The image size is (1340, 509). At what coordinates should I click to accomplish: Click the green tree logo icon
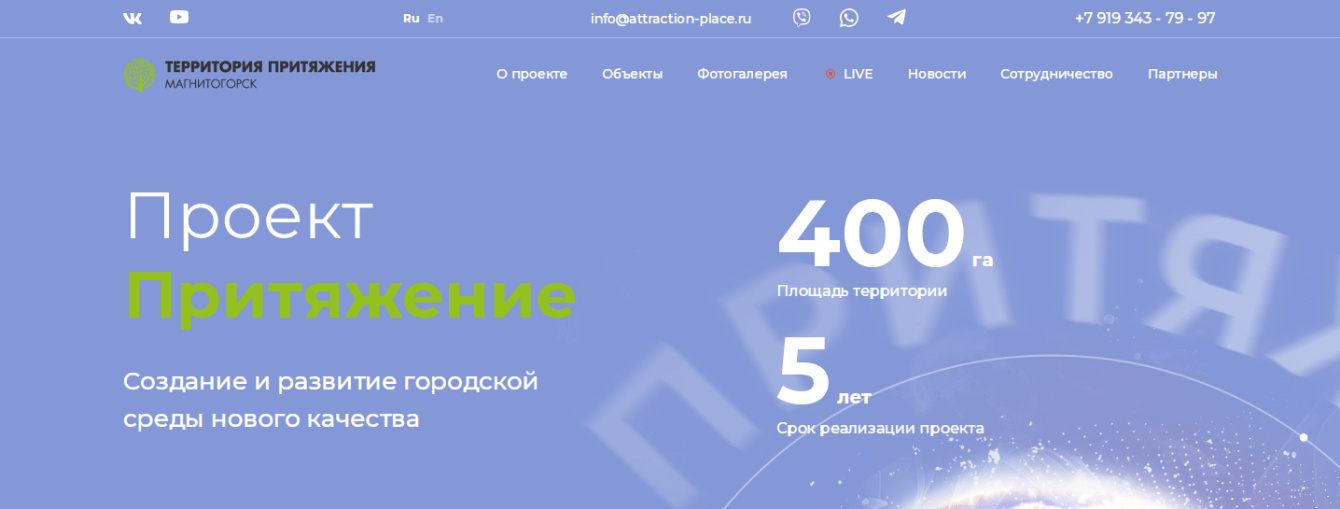140,74
